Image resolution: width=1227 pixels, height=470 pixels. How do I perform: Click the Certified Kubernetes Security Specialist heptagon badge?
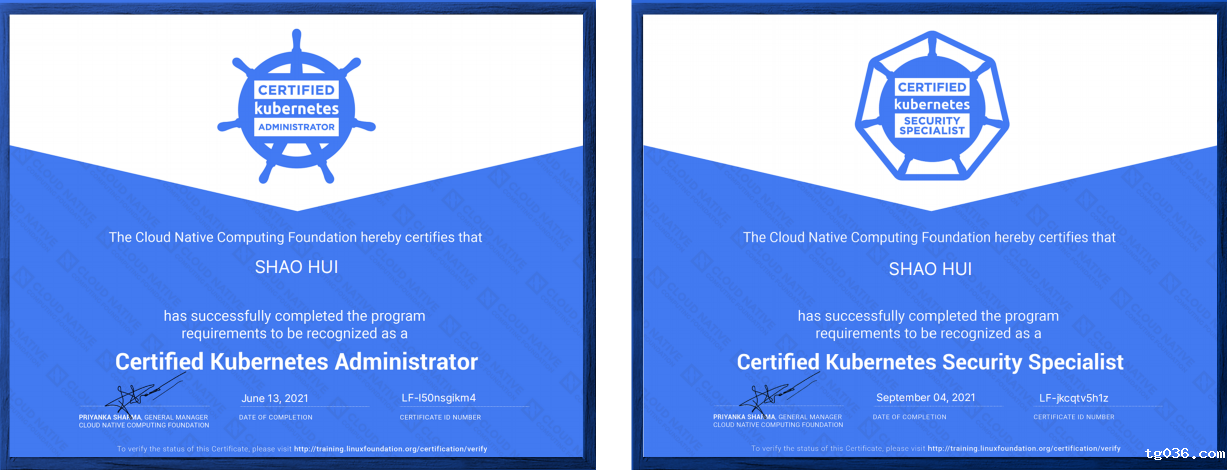click(x=931, y=106)
